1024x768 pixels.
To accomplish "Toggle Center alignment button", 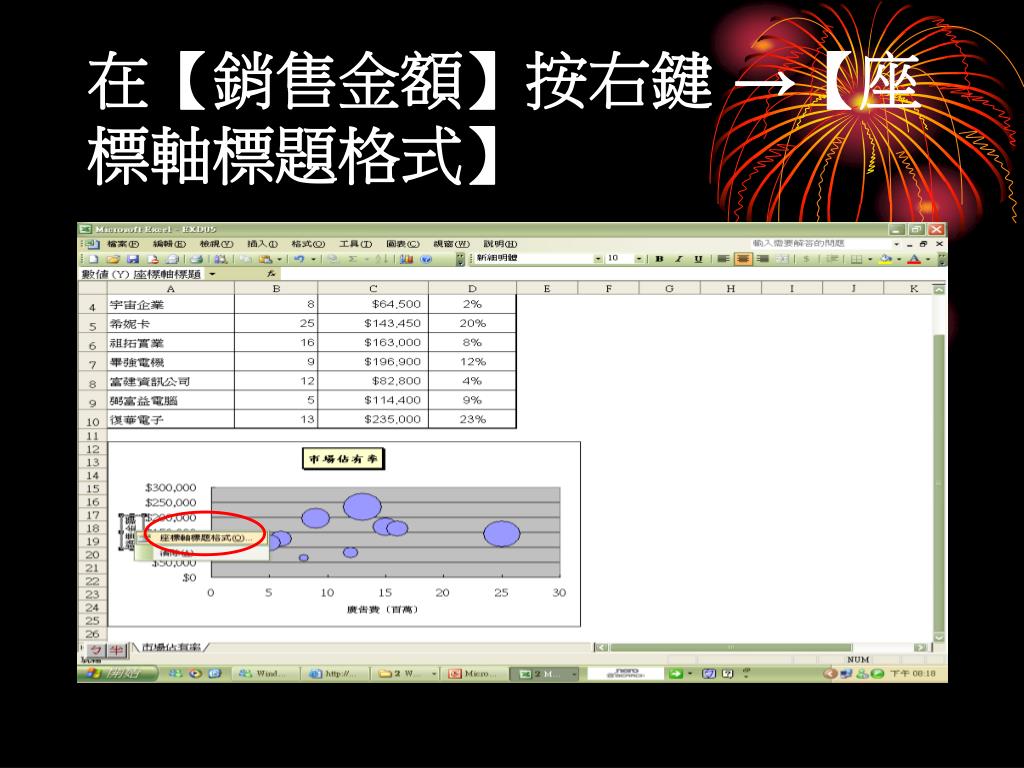I will click(743, 259).
